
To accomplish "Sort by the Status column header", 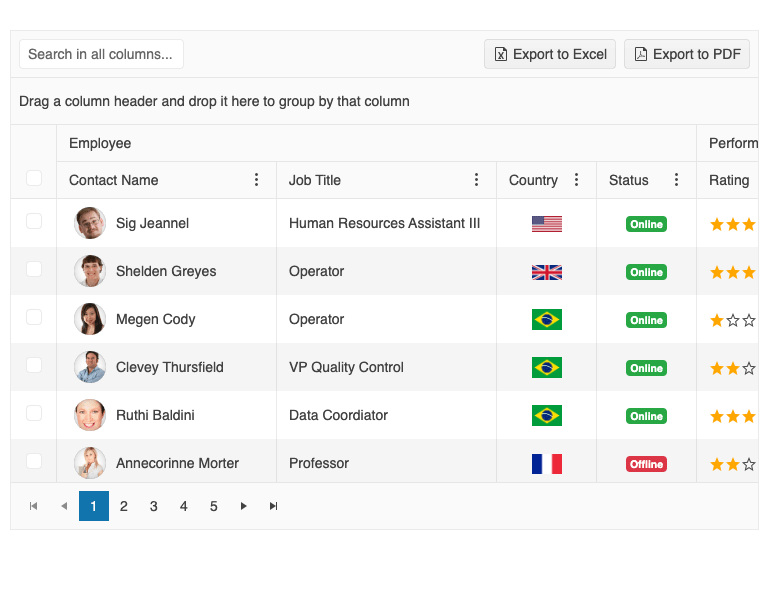I will (x=629, y=180).
